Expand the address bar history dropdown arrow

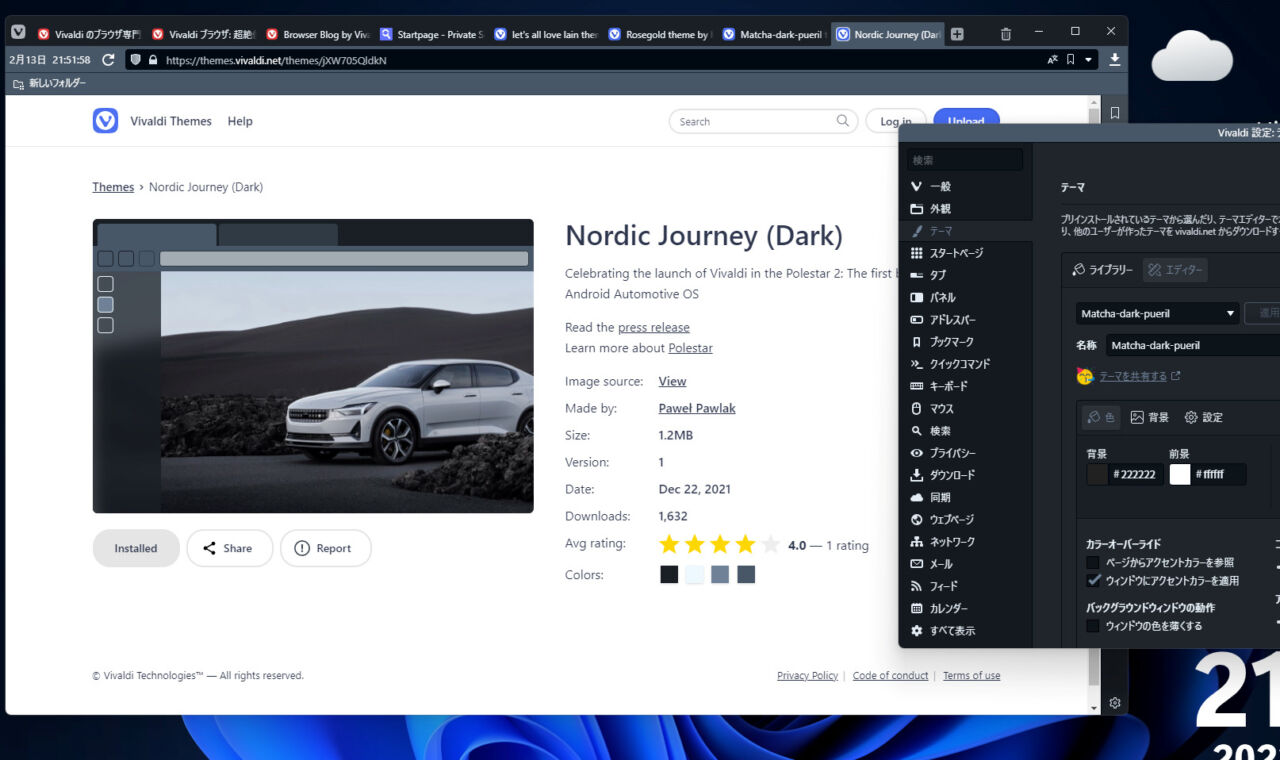coord(1089,60)
